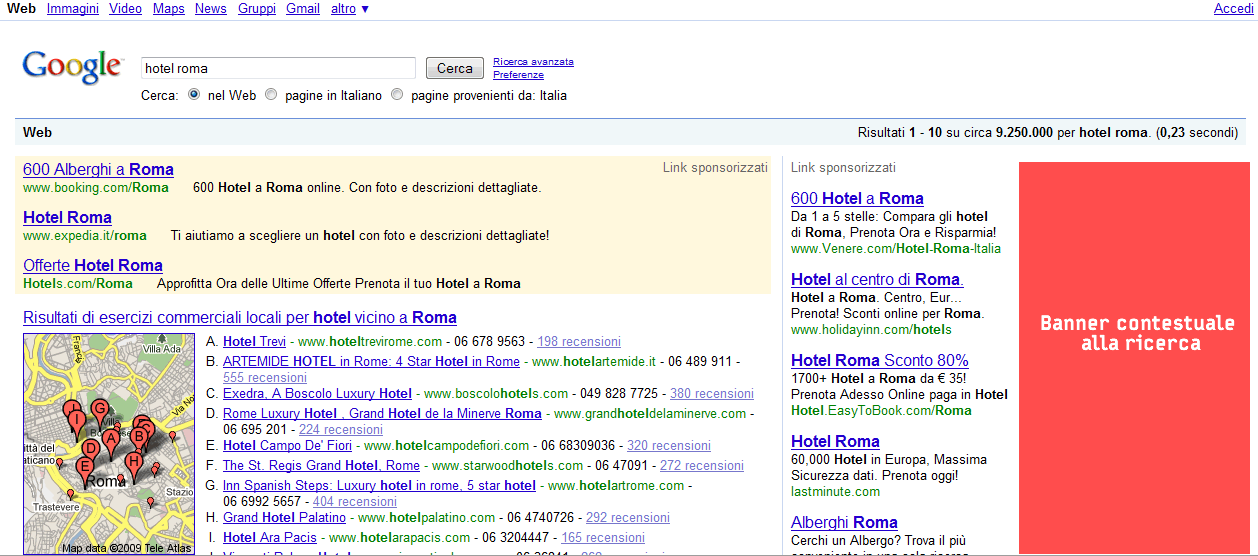Viewport: 1258px width, 556px height.
Task: Open '224 recensioni' reviews link
Action: [341, 430]
